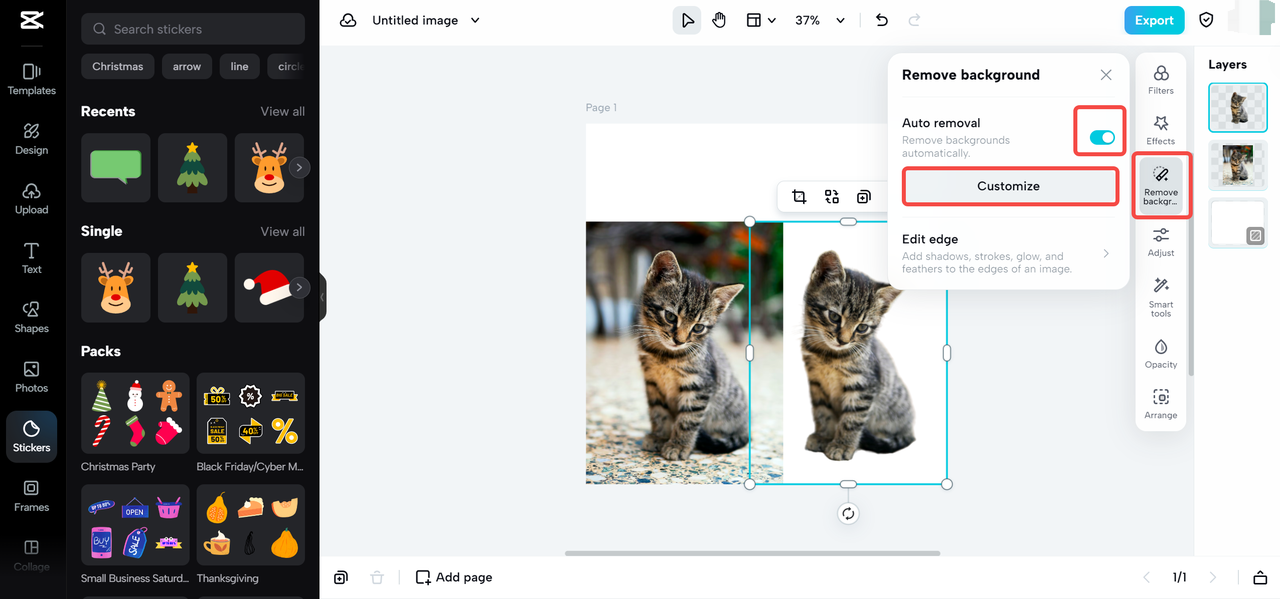Select the blank background layer thumbnail
The image size is (1280, 599).
(1238, 223)
